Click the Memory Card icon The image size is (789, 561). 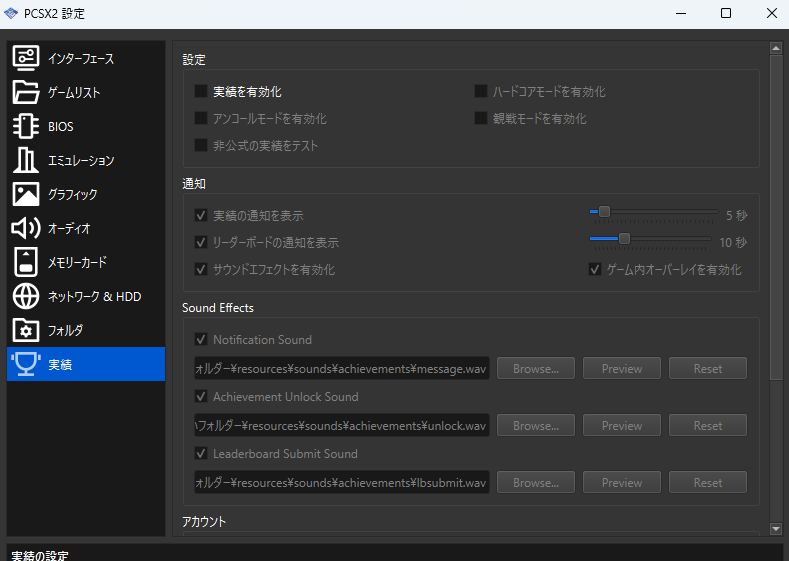click(26, 262)
